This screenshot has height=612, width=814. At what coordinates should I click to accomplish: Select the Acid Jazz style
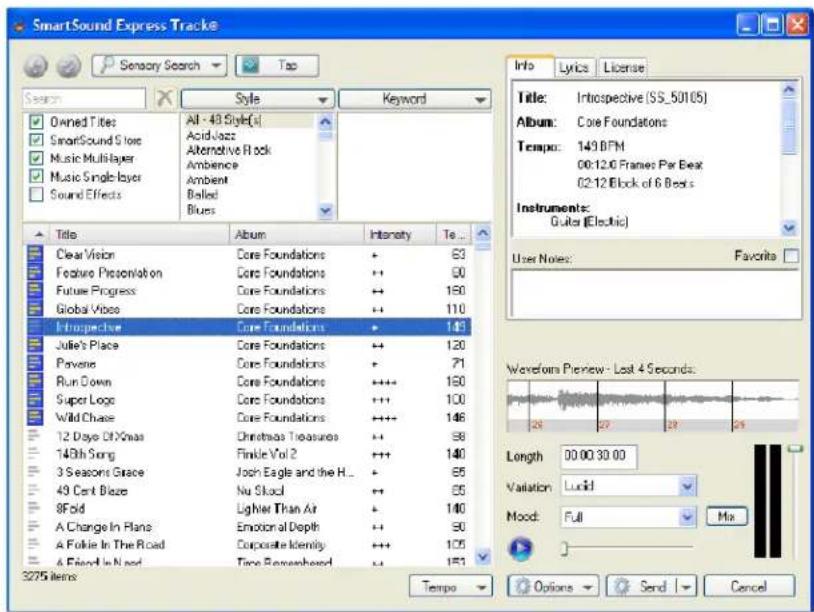[211, 135]
